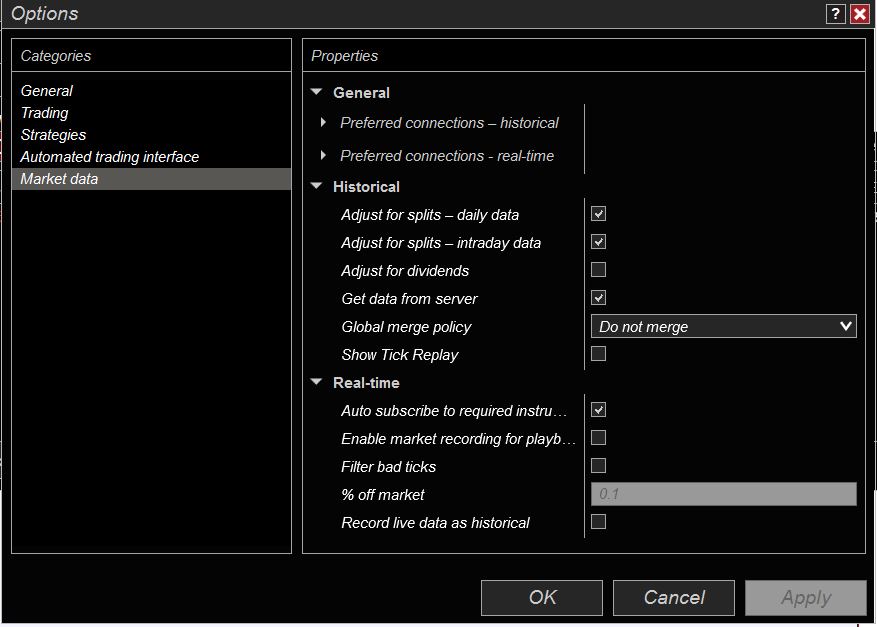Check Record live data as historical
This screenshot has height=627, width=877.
coord(598,522)
